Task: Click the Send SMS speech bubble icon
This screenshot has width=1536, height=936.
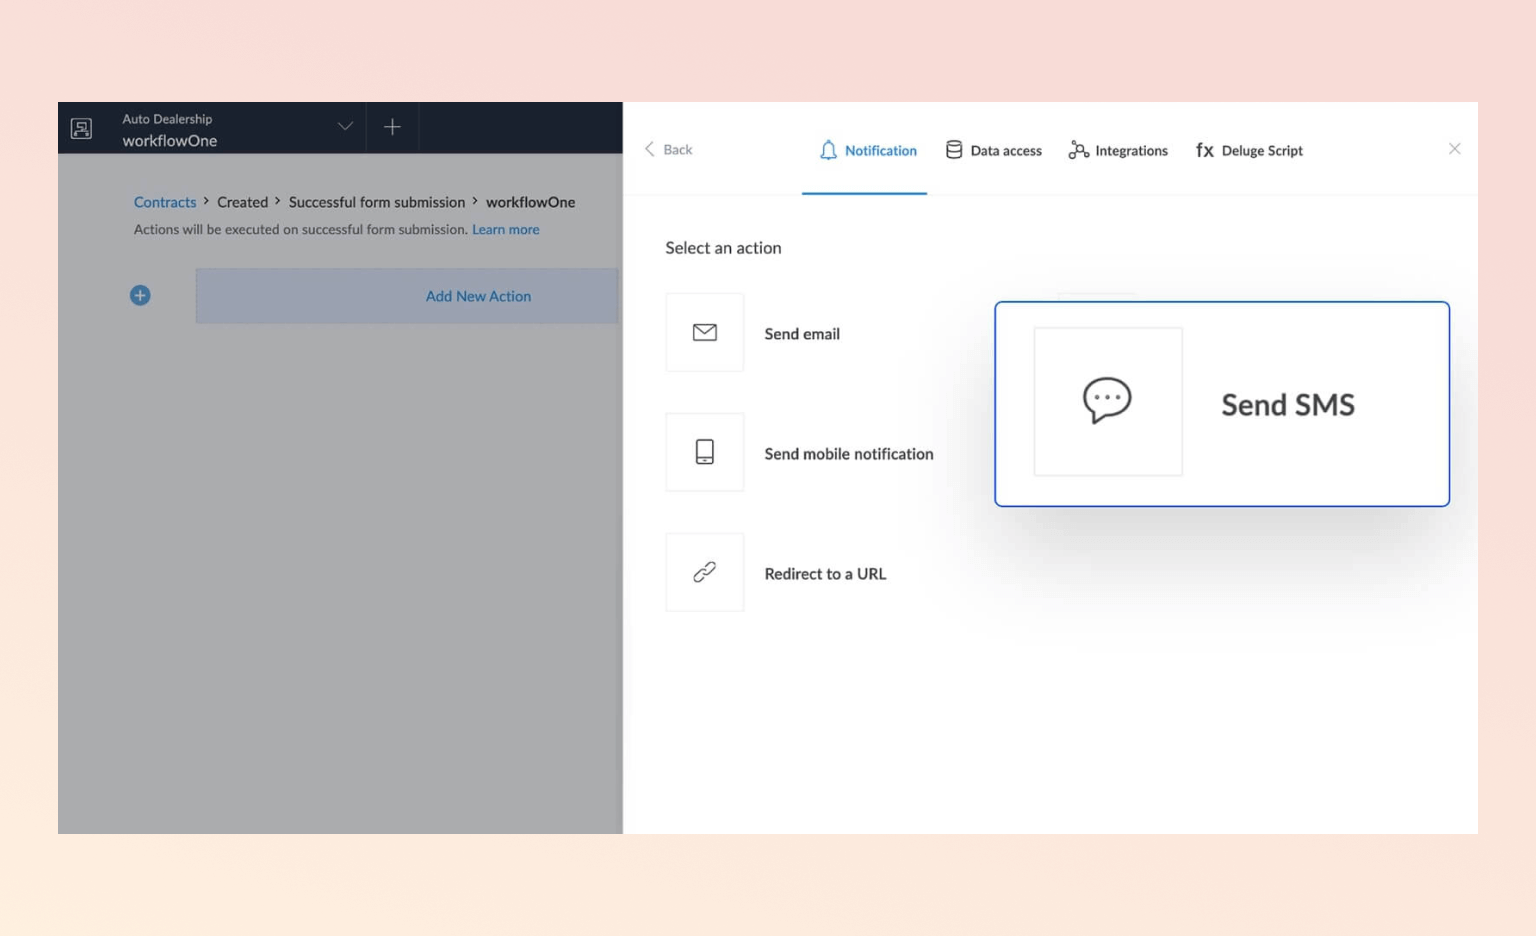Action: [1107, 401]
